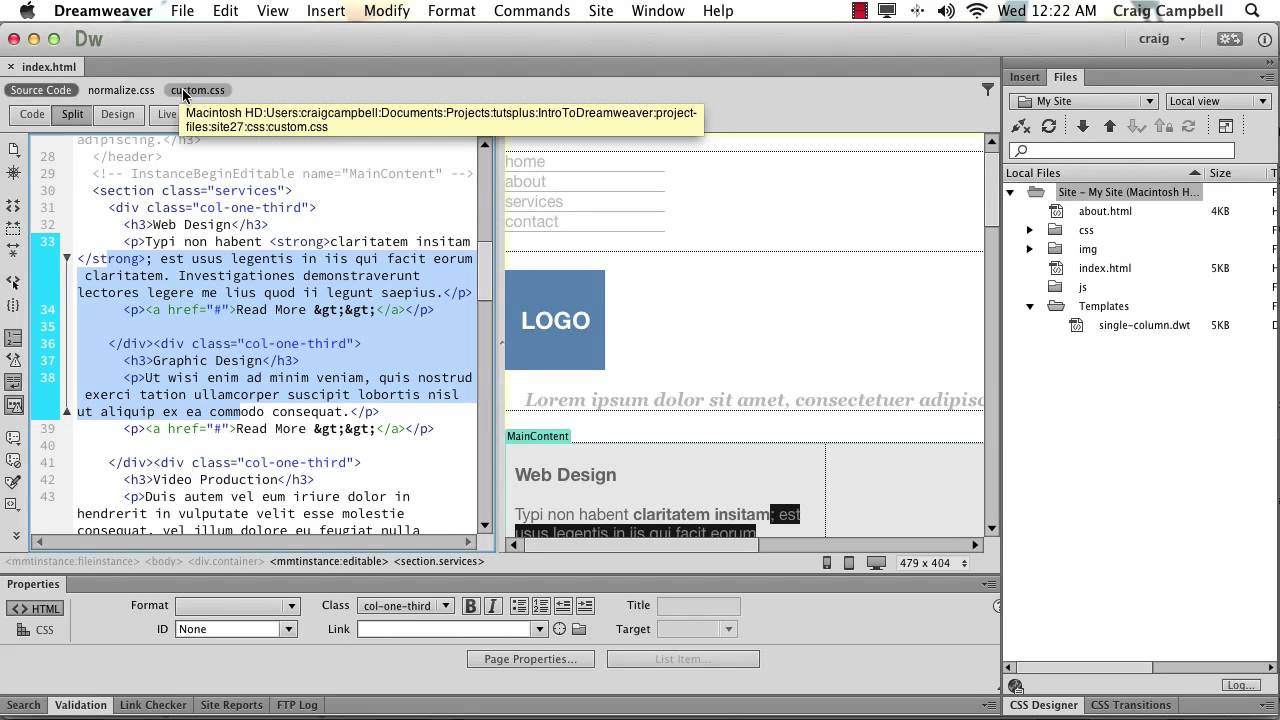The width and height of the screenshot is (1280, 720).
Task: Switch to Design view
Action: click(x=117, y=115)
